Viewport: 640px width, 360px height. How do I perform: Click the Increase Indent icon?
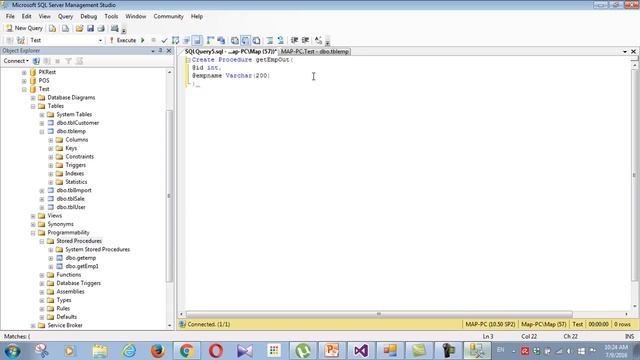pos(305,40)
